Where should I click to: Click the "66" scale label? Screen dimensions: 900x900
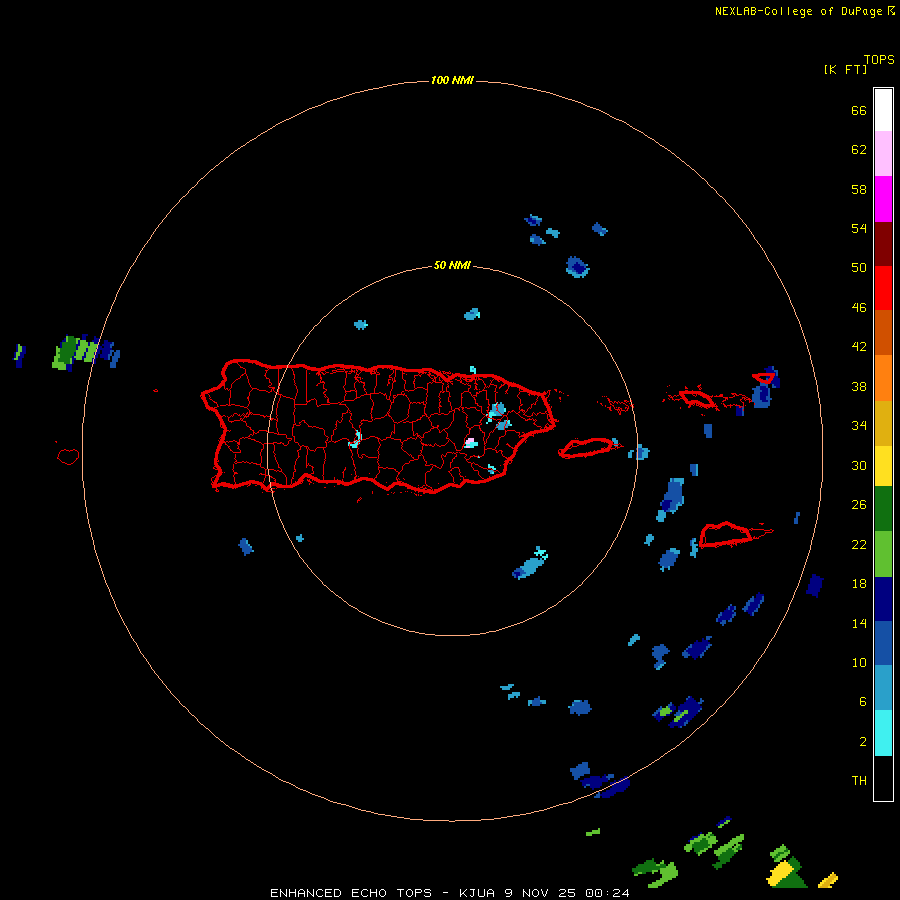tap(859, 110)
